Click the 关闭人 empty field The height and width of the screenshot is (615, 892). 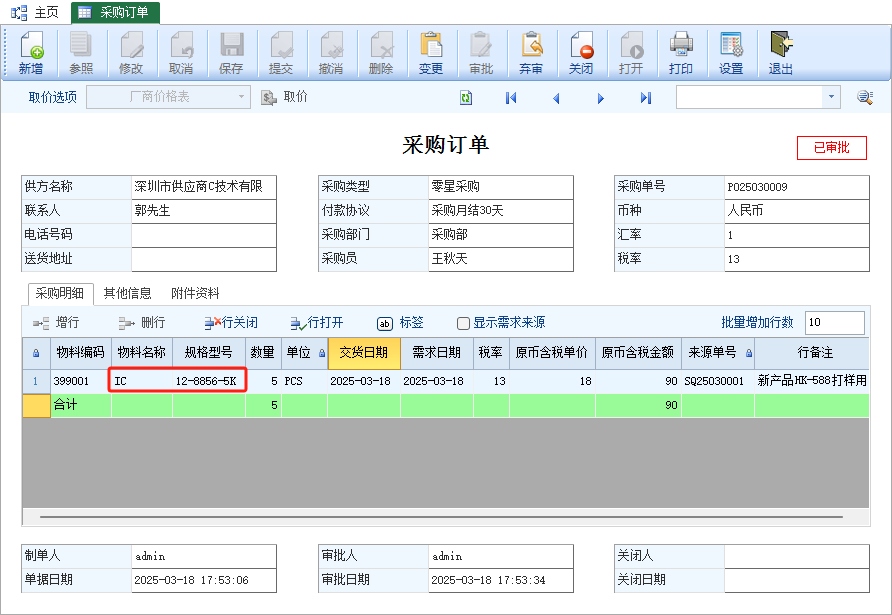(x=796, y=556)
